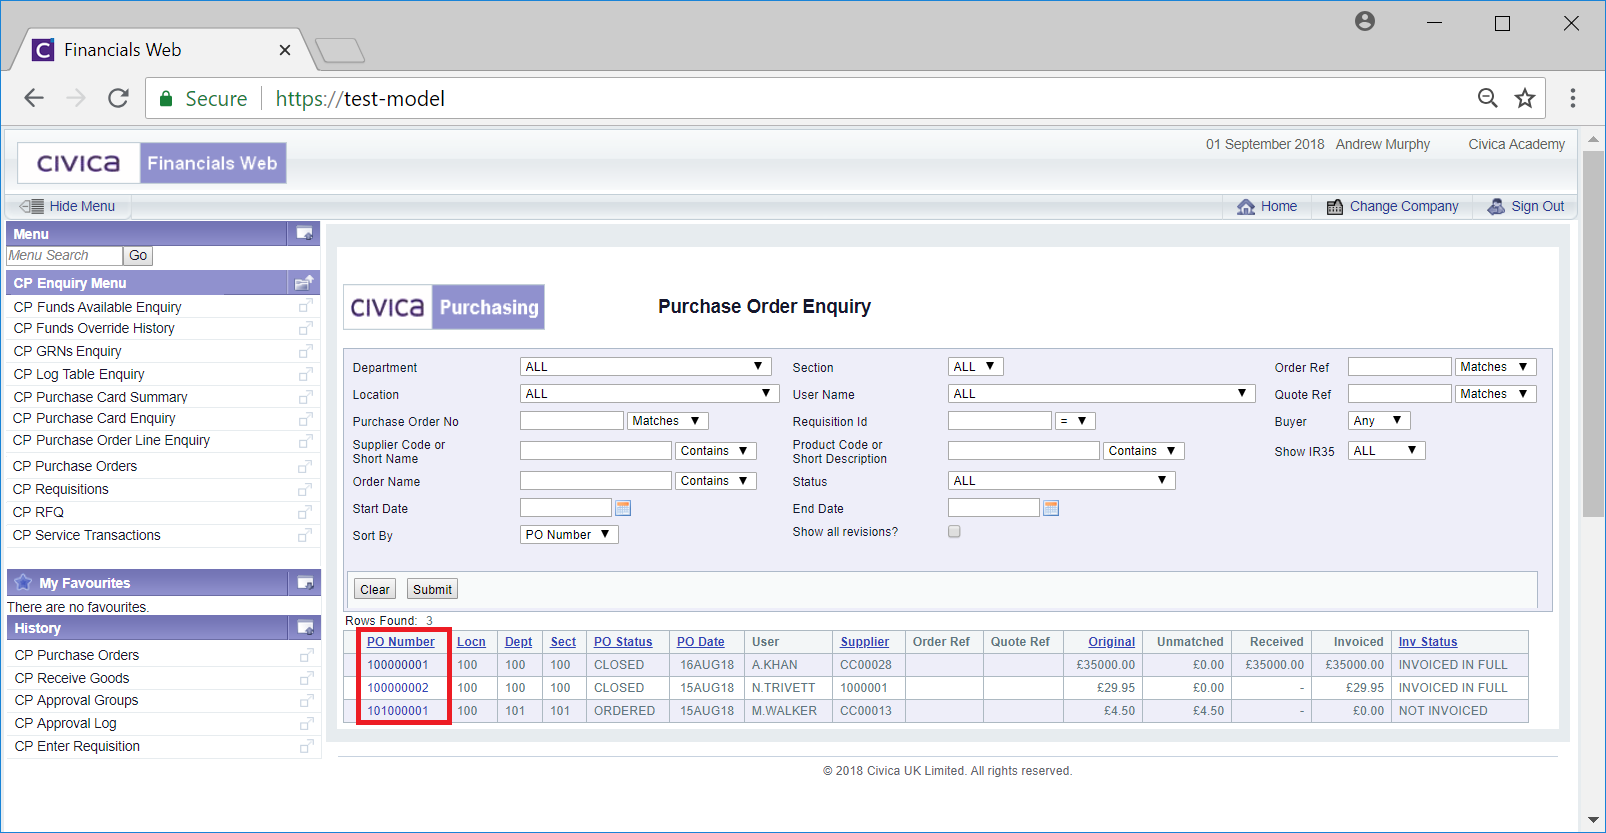Viewport: 1606px width, 833px height.
Task: Click the Requisition Id input field
Action: click(999, 421)
